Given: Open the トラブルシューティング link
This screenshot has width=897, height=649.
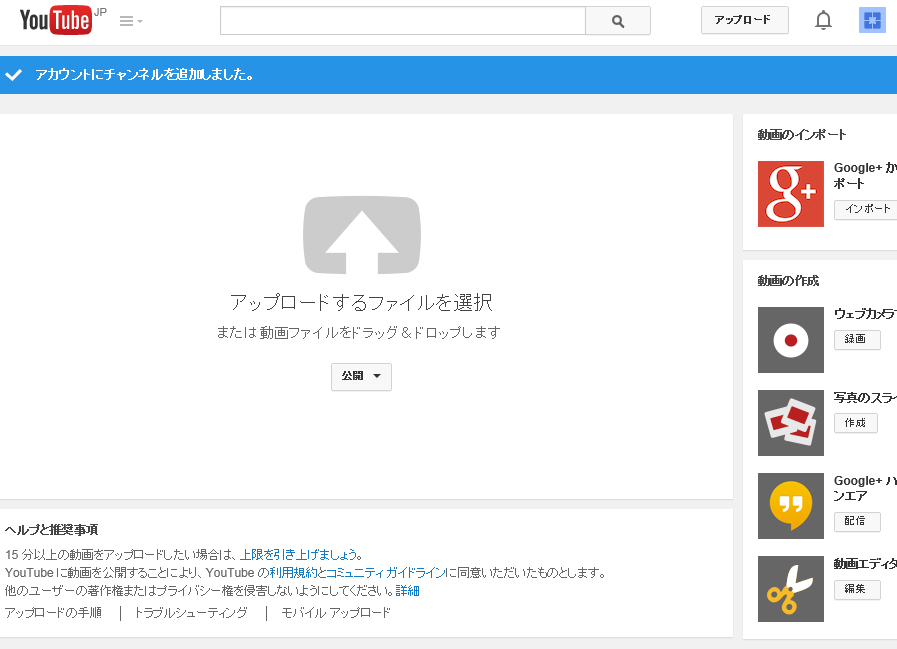Looking at the screenshot, I should [x=190, y=613].
